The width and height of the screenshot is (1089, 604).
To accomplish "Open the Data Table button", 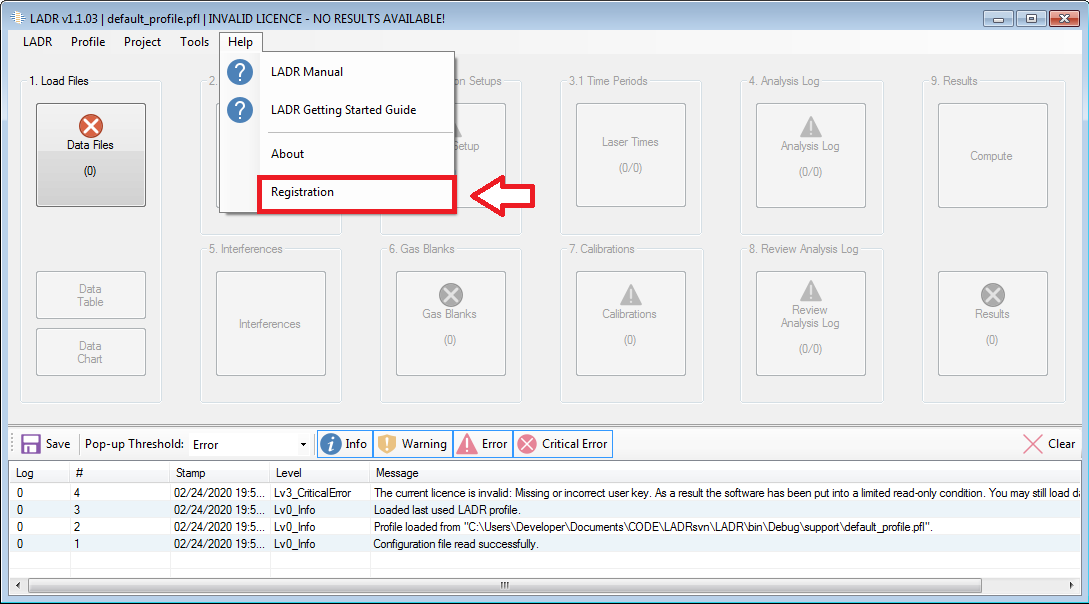I will tap(91, 295).
